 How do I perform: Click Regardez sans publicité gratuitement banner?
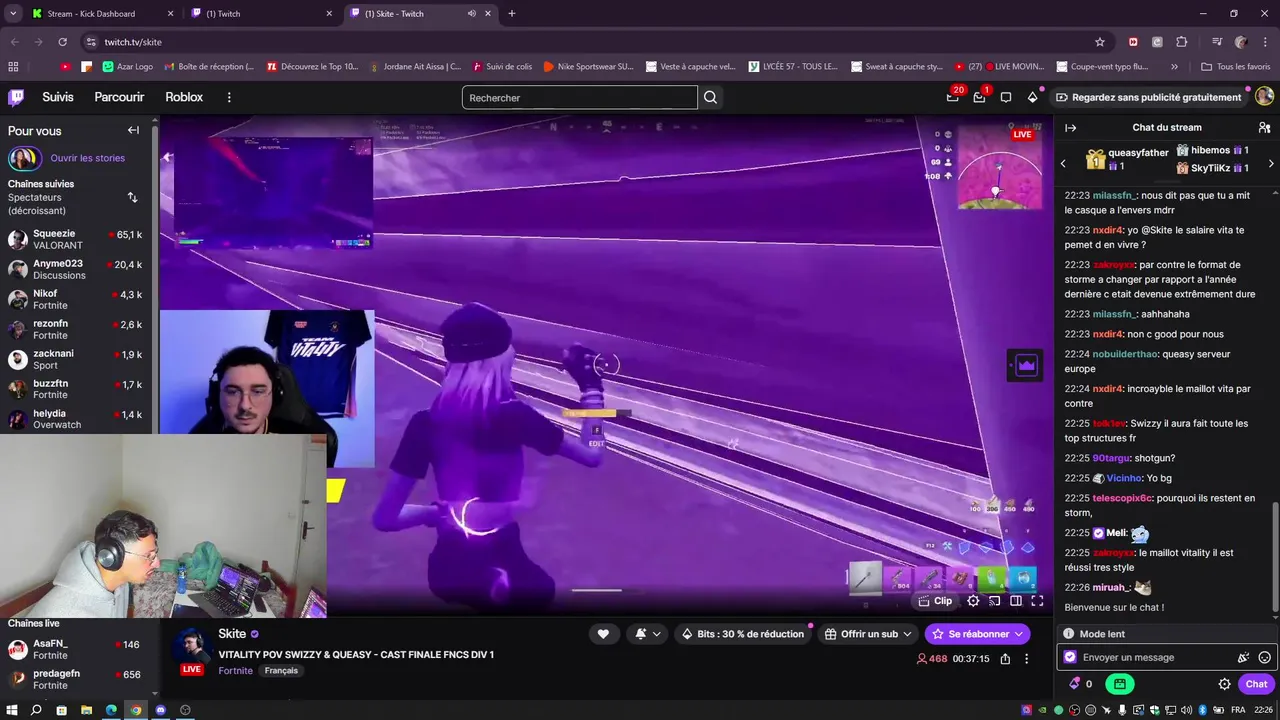tap(1150, 97)
